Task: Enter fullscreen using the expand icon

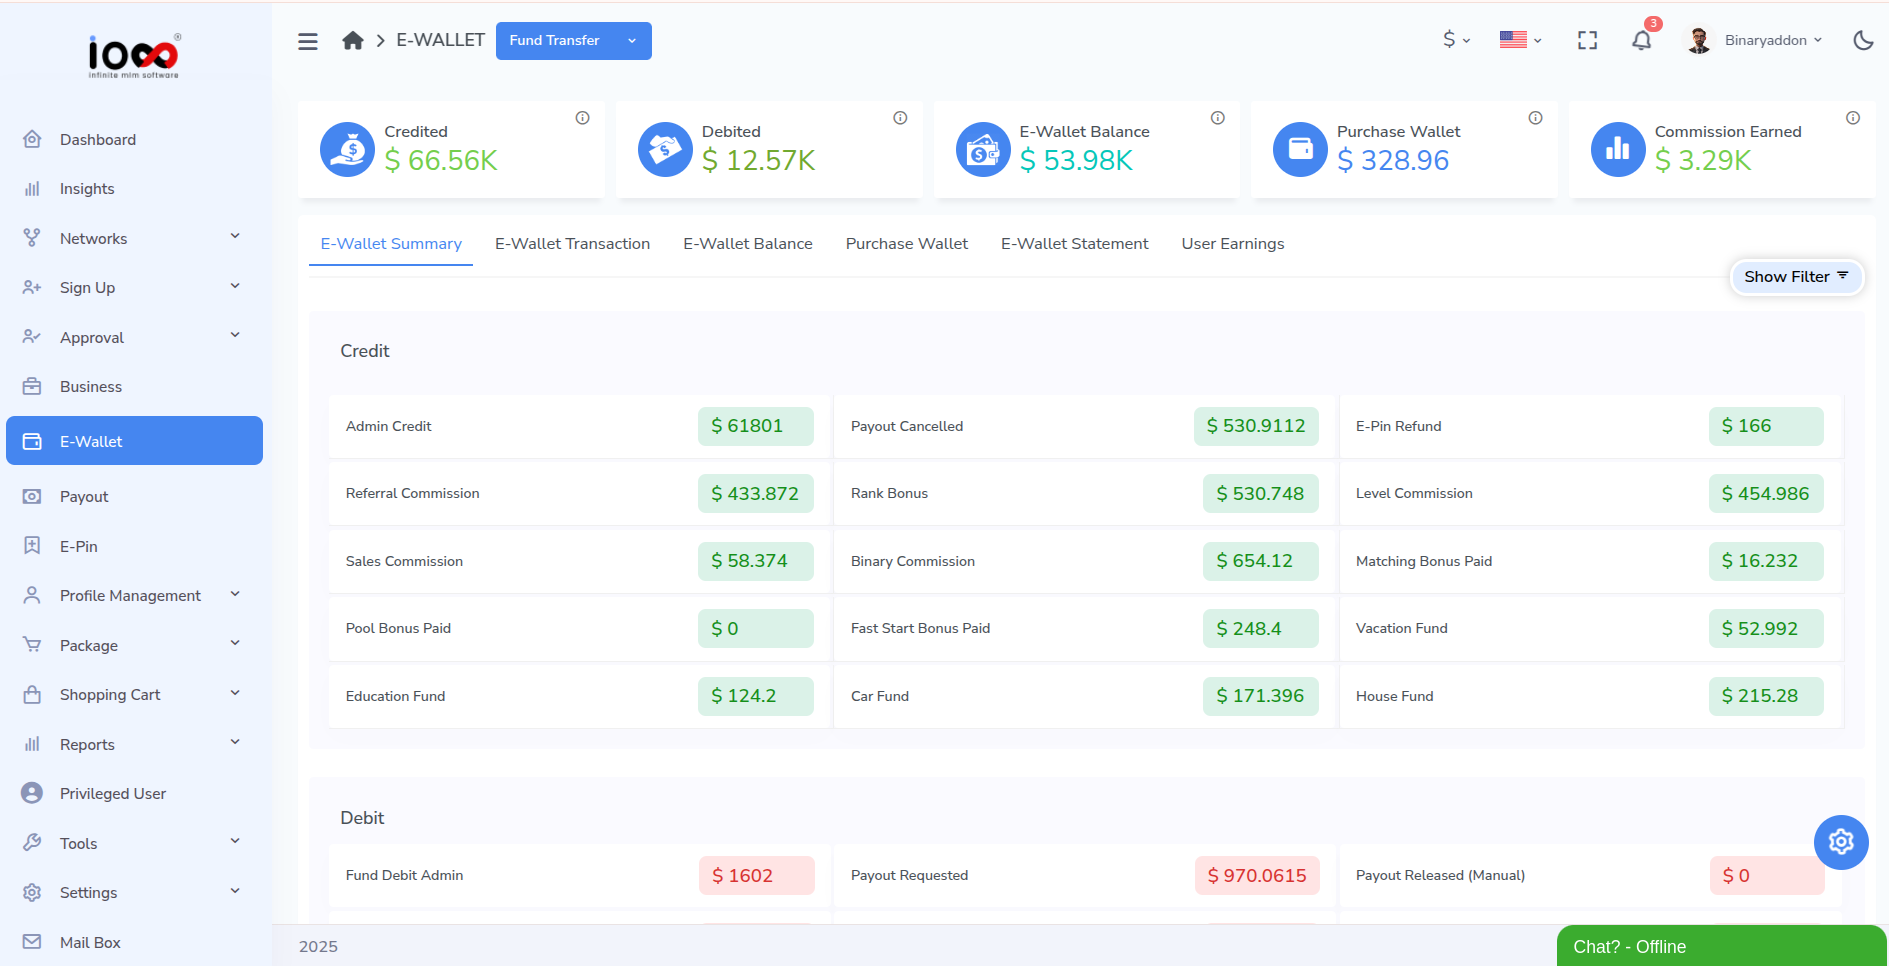Action: [1587, 40]
